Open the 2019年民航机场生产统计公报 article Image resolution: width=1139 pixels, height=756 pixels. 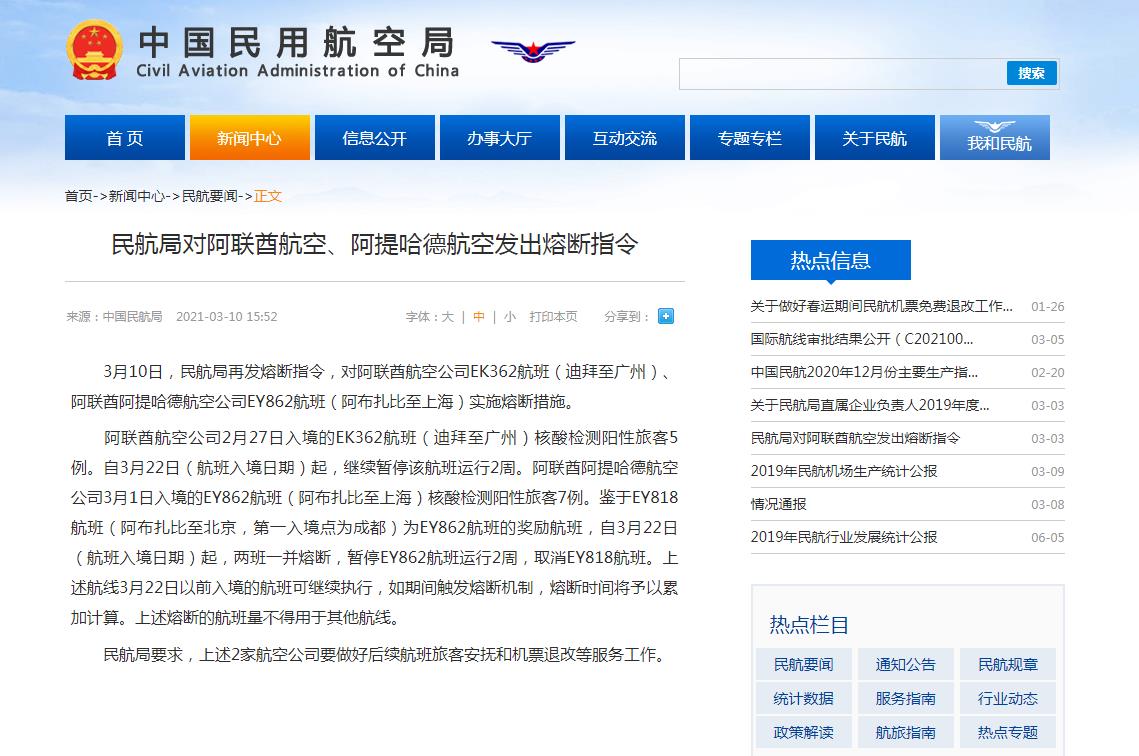point(845,471)
